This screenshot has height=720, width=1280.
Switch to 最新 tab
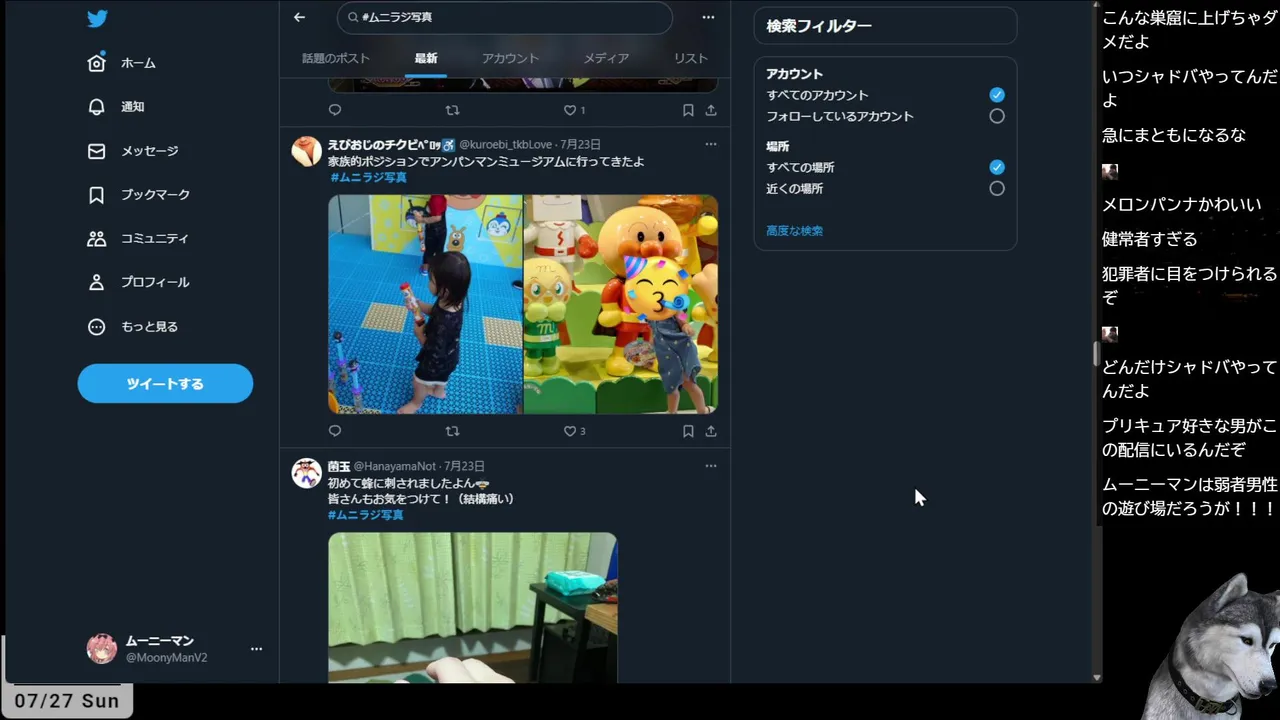tap(426, 58)
